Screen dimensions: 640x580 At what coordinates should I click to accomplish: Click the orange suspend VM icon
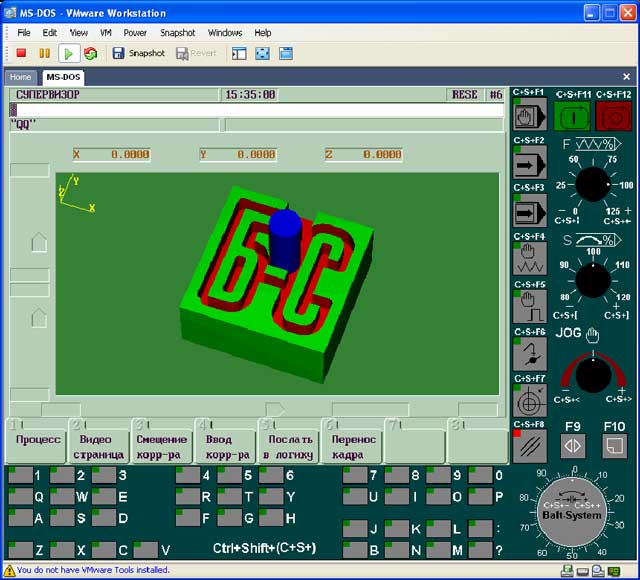point(44,53)
